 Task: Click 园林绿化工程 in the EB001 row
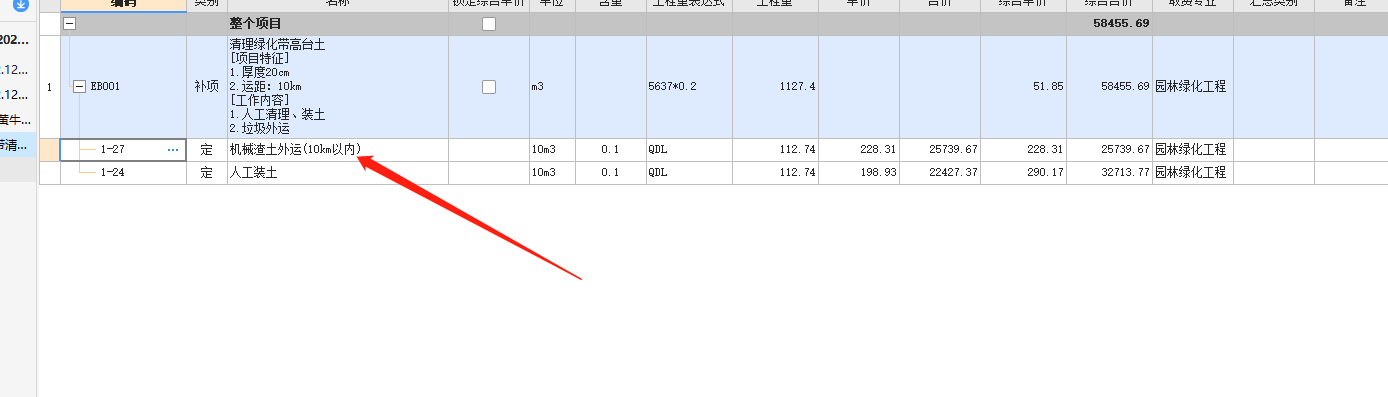click(1191, 87)
